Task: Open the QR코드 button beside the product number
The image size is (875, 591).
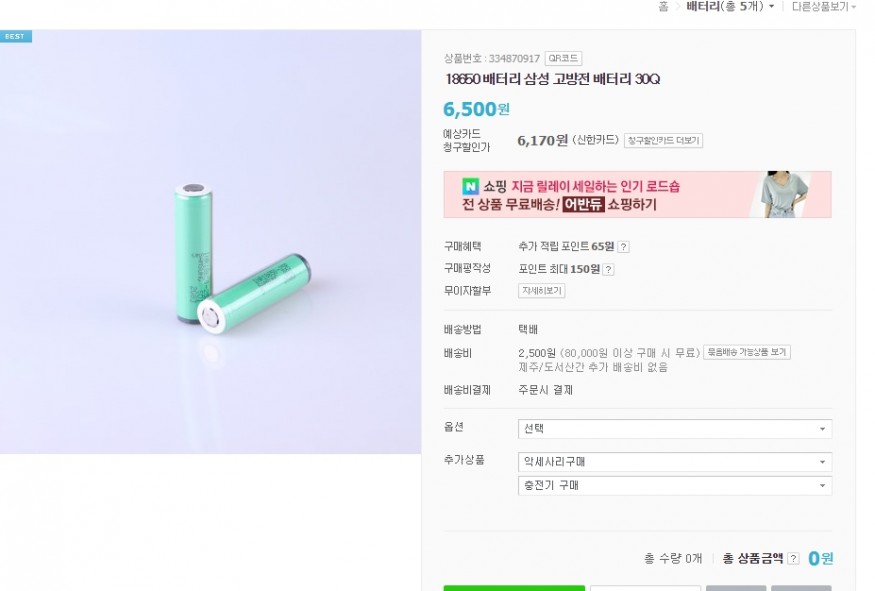Action: coord(563,59)
